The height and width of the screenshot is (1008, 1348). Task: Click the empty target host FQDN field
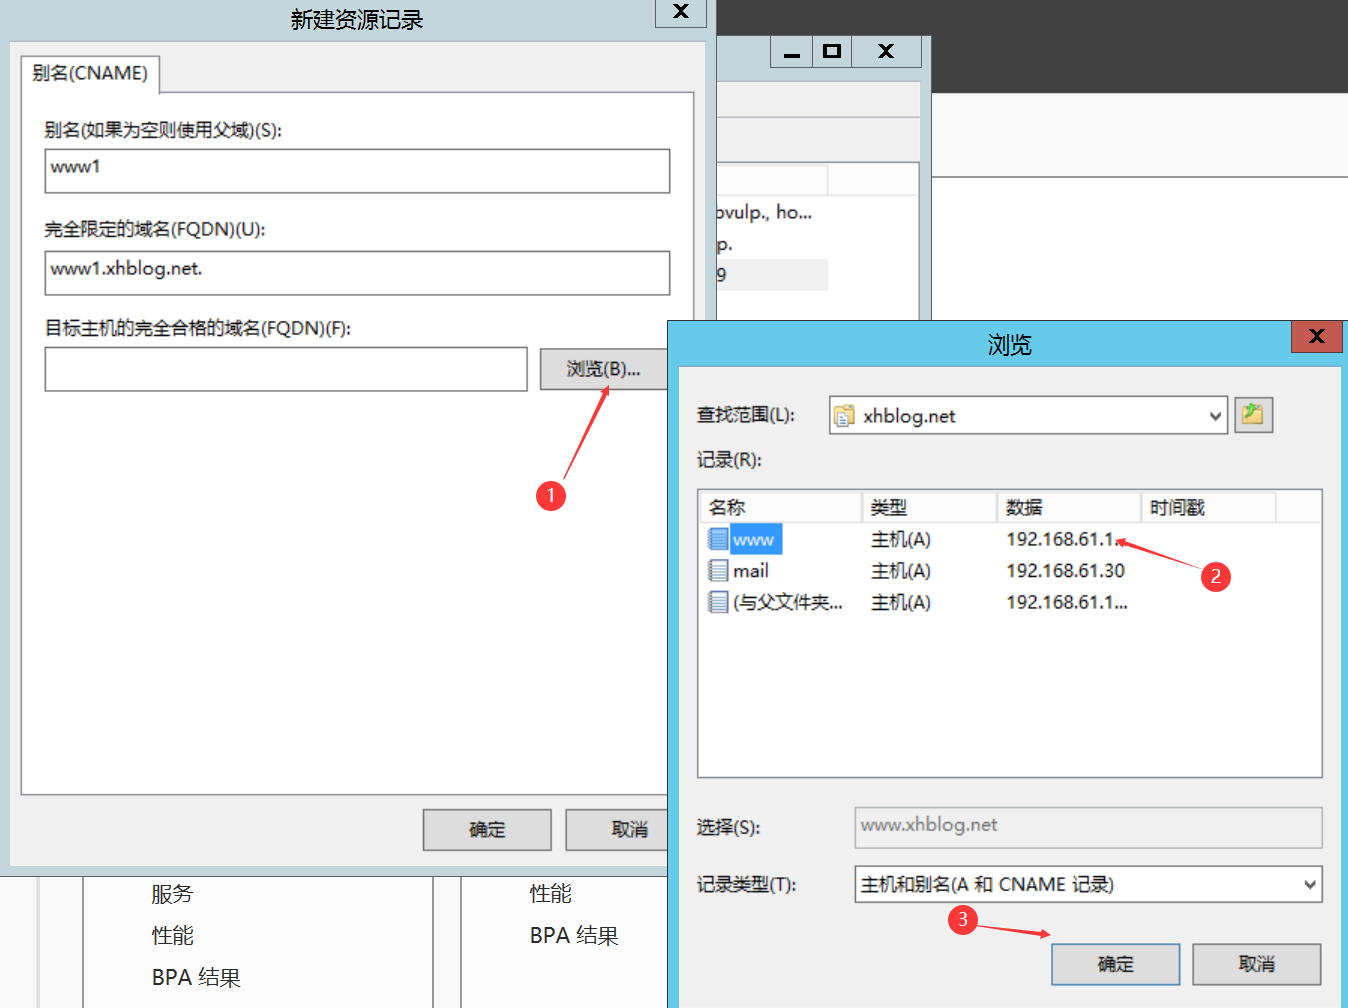pos(286,369)
